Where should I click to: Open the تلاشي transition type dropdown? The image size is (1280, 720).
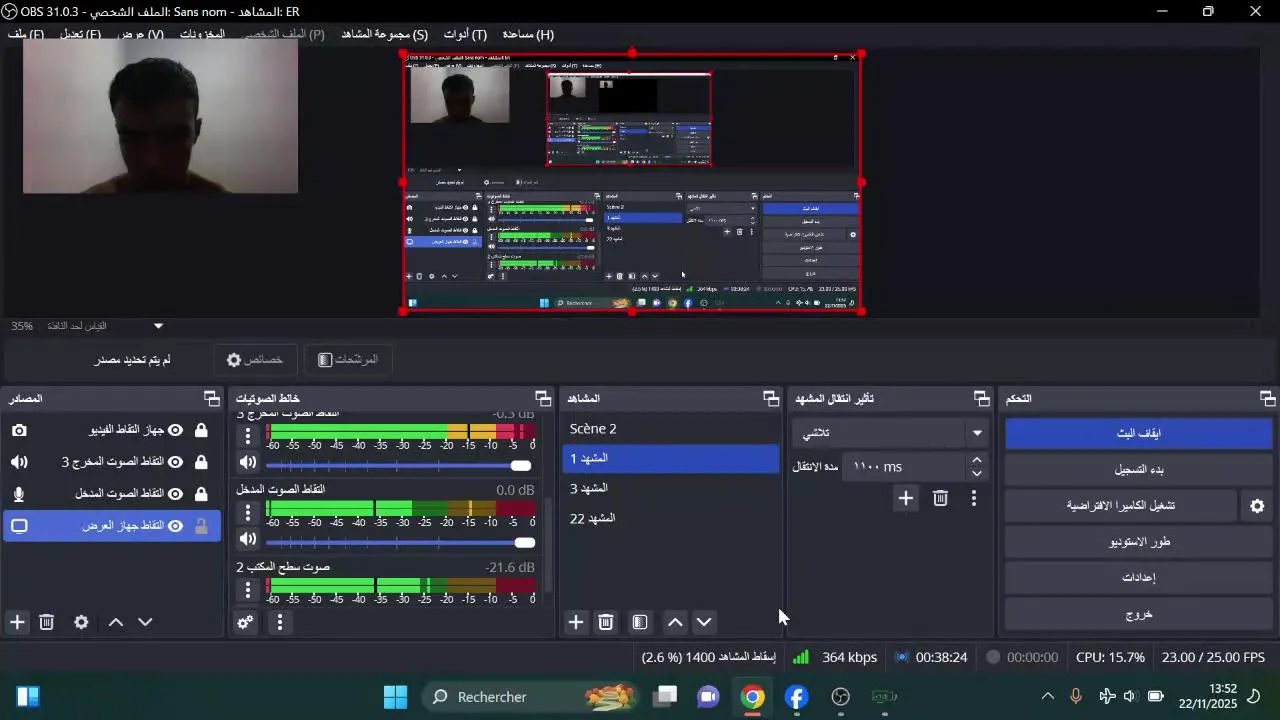click(891, 433)
